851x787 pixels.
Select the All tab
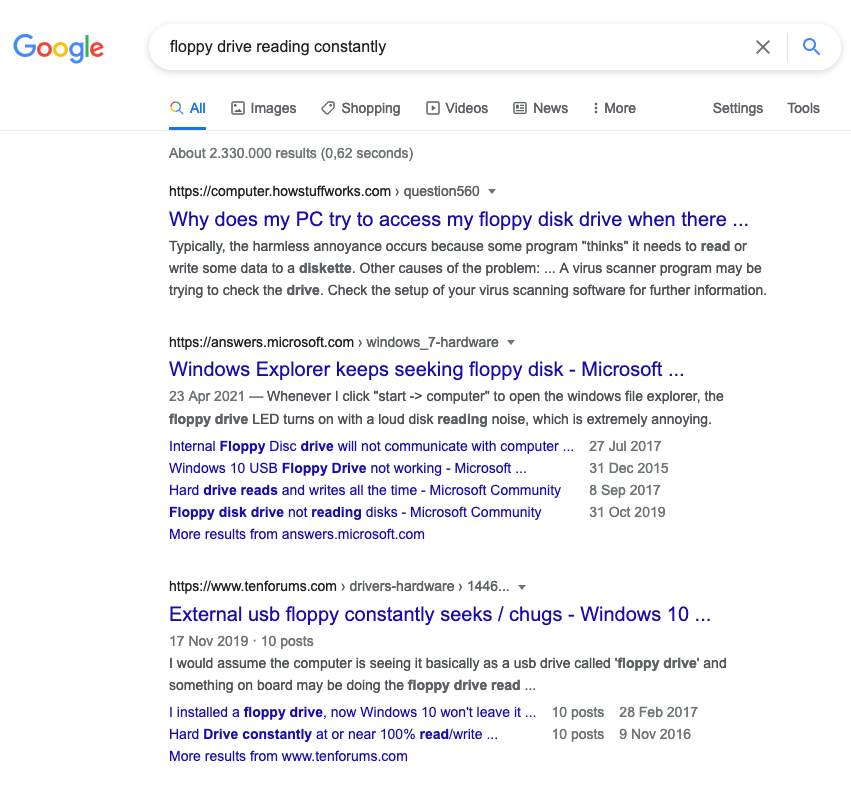pyautogui.click(x=187, y=109)
